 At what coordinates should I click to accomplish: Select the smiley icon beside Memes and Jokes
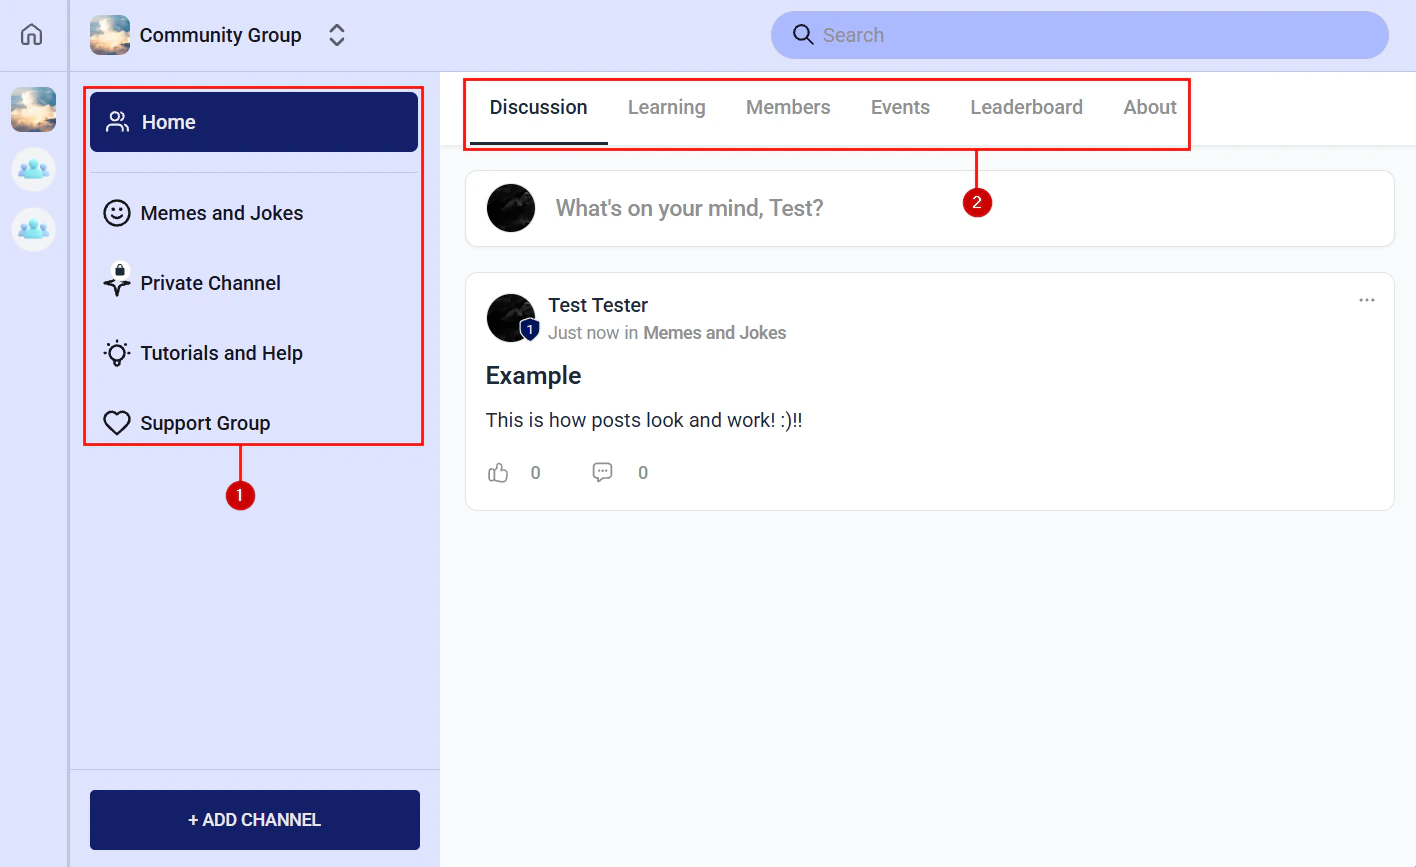coord(116,212)
